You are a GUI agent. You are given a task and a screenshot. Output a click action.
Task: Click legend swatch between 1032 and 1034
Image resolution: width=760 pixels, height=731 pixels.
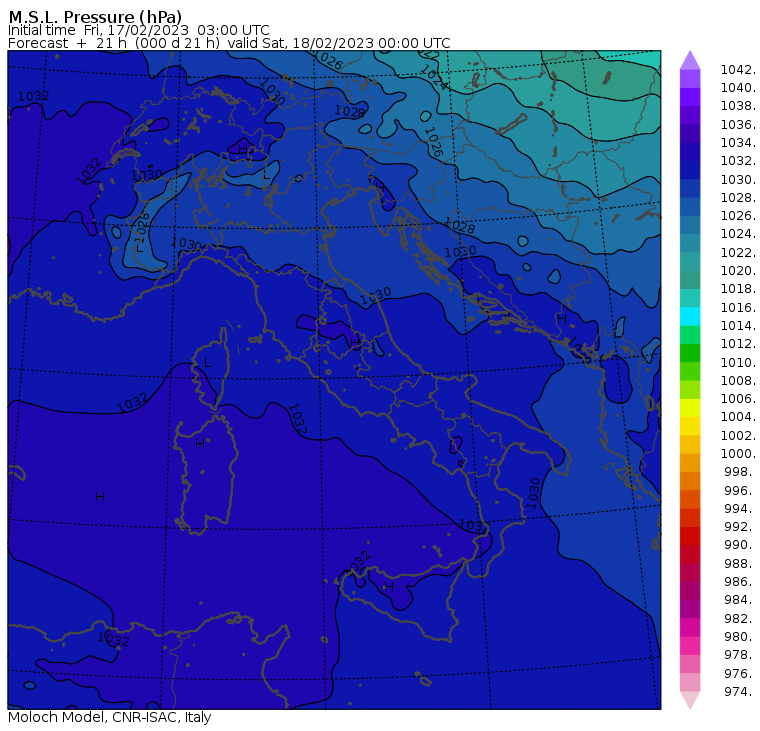coord(690,152)
